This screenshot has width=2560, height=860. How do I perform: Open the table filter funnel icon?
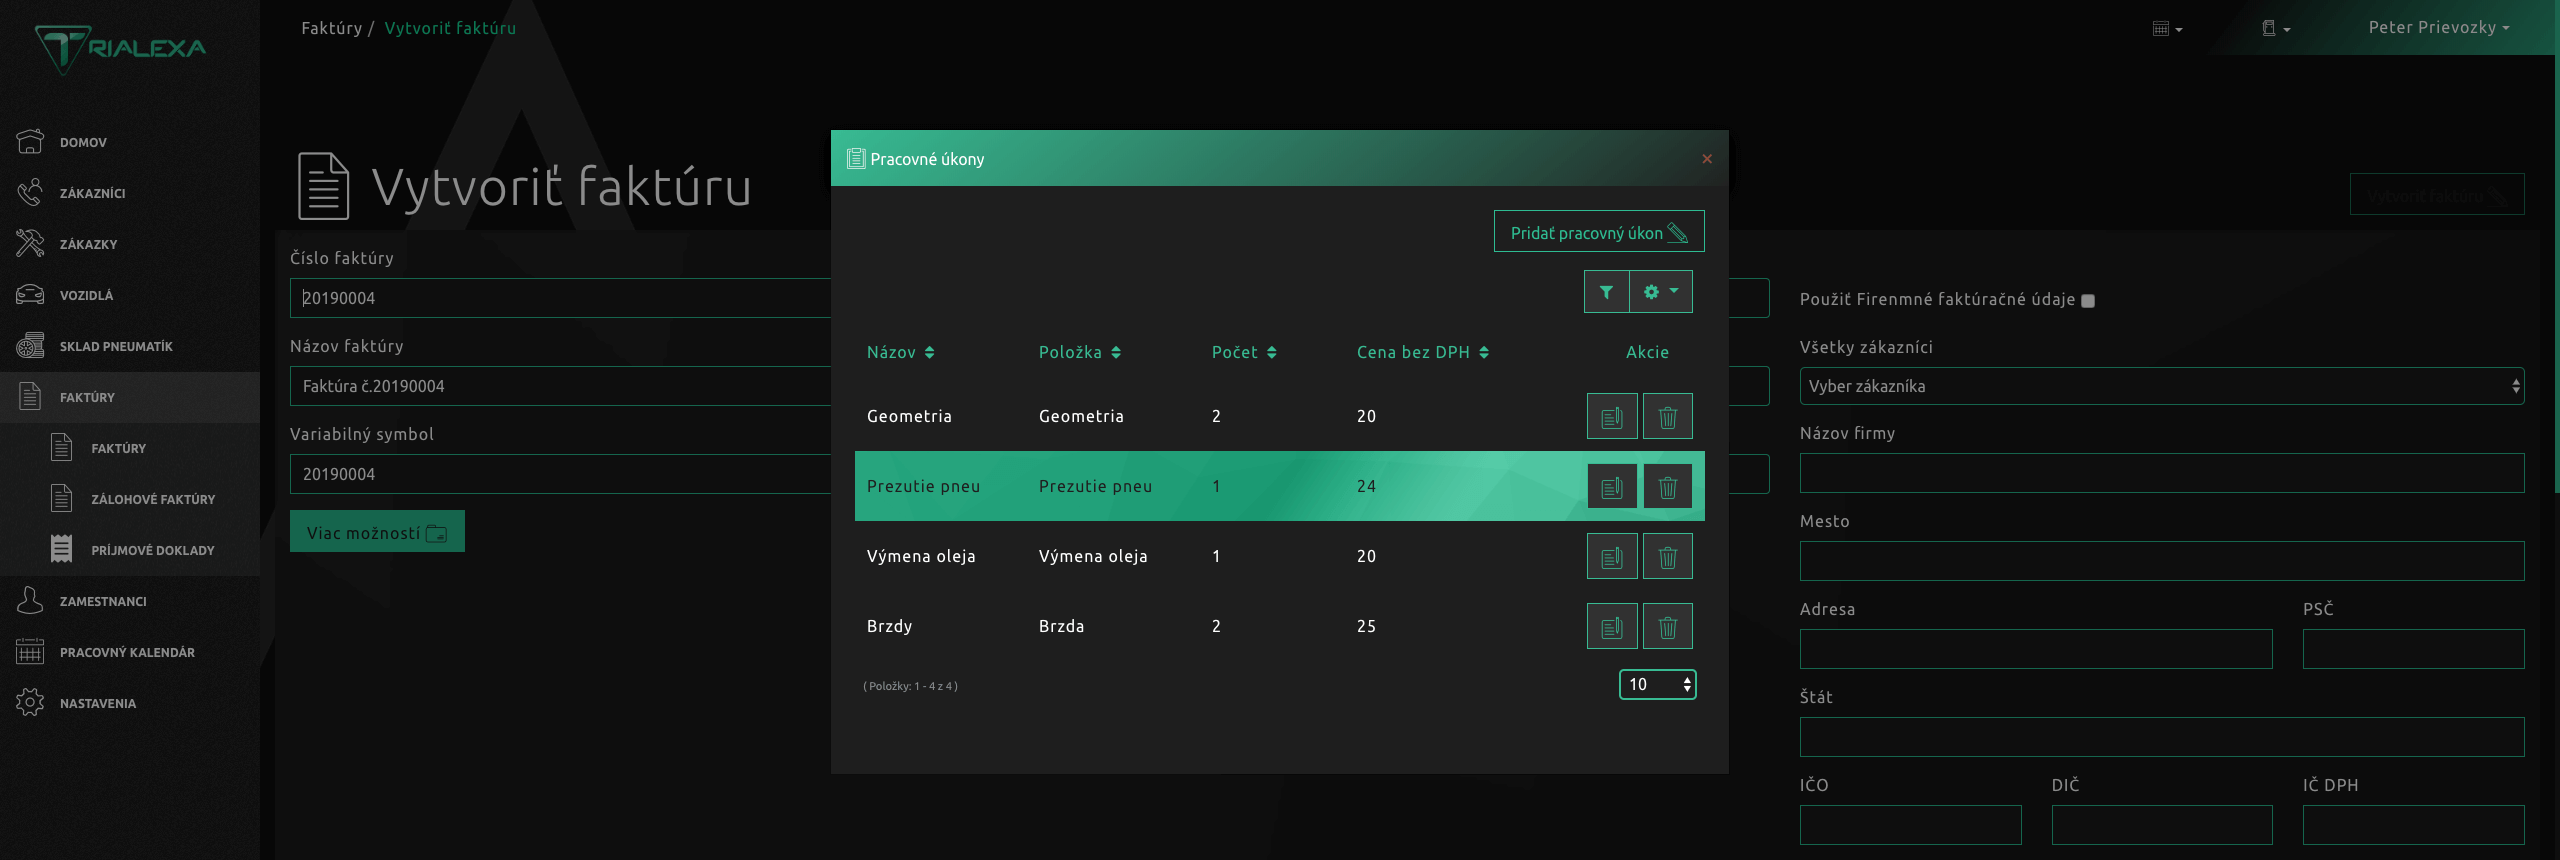click(1606, 292)
